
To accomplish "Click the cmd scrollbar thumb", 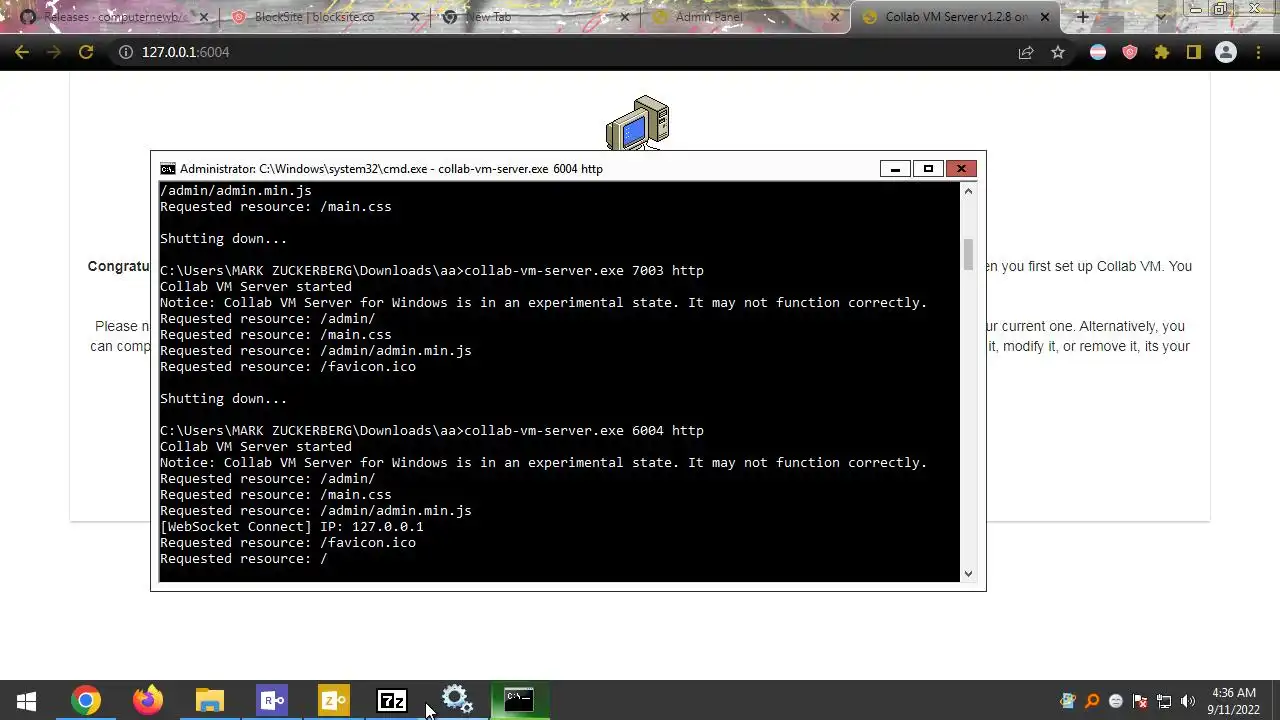I will coord(968,254).
